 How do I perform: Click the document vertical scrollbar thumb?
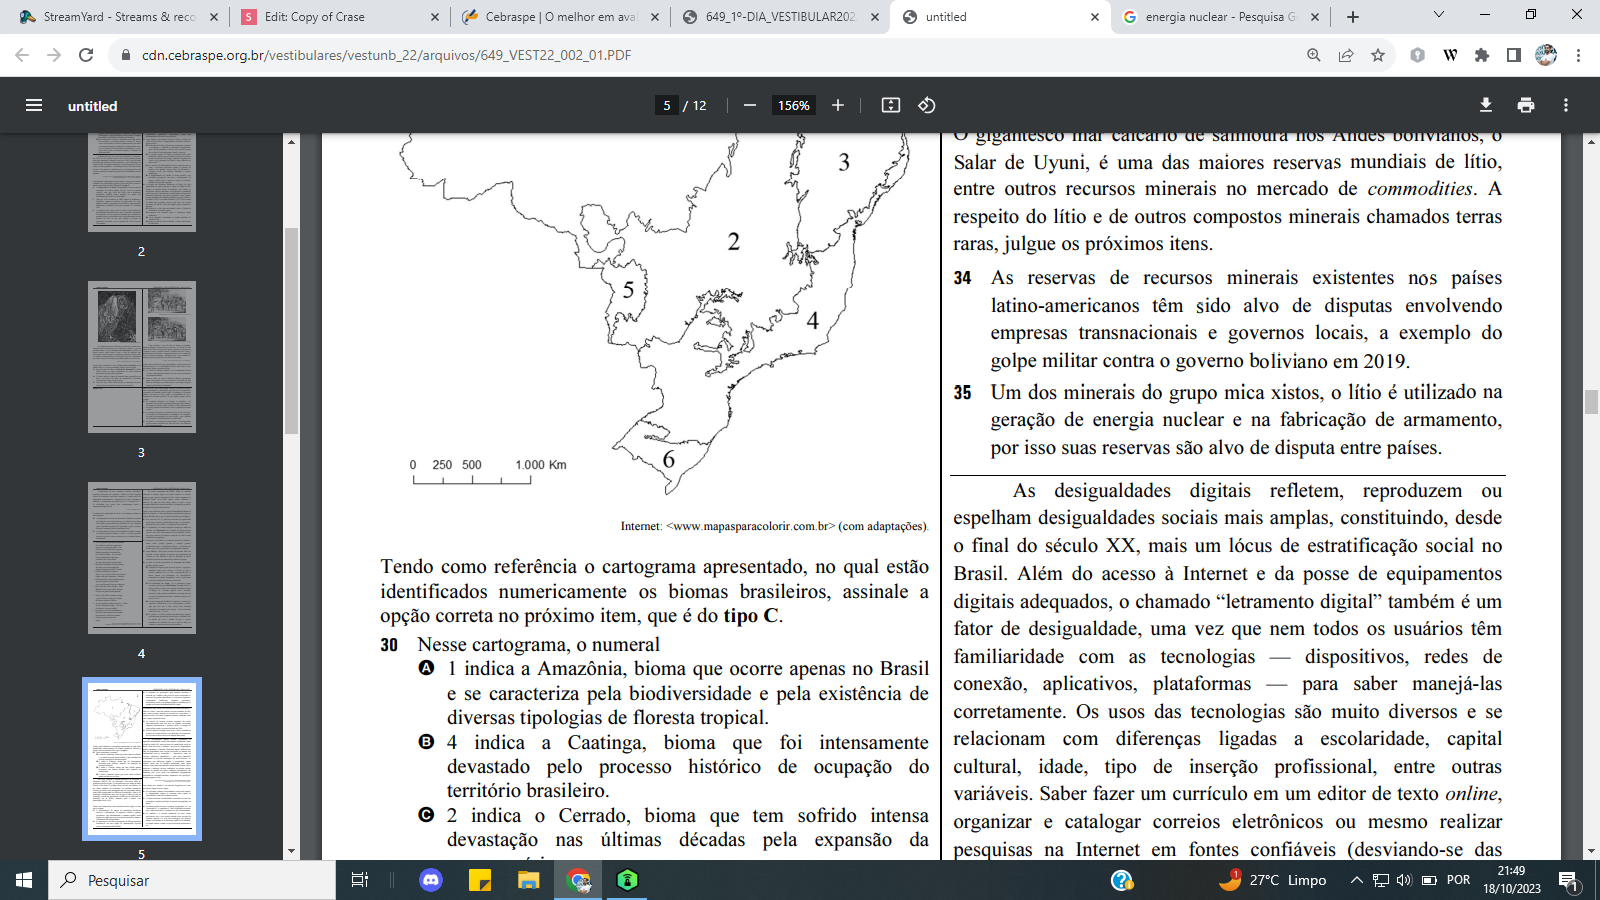click(x=1591, y=401)
